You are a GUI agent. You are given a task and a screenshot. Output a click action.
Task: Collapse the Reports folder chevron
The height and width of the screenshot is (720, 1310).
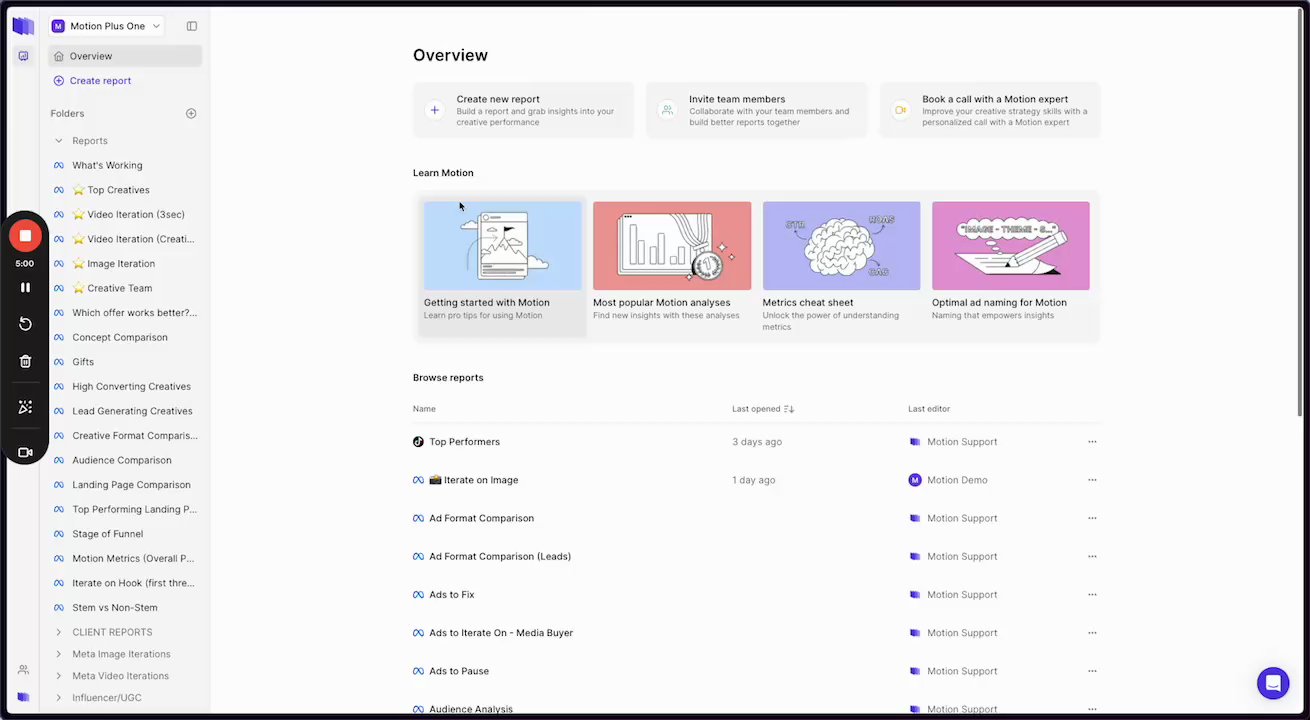[x=59, y=141]
